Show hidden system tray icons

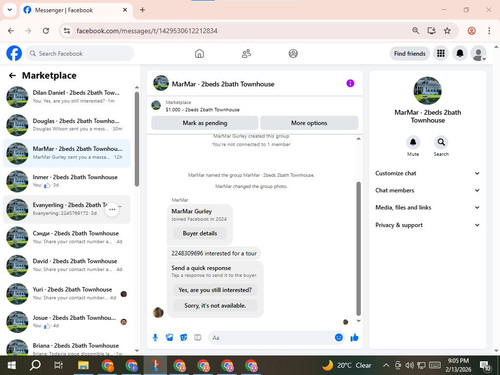(386, 365)
